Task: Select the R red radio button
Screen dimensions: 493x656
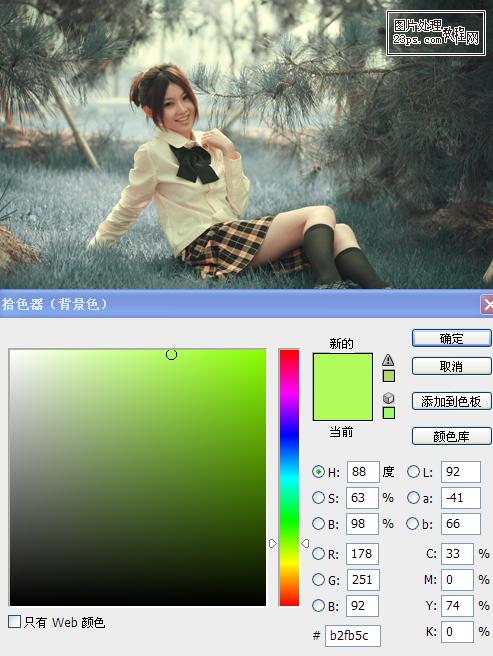Action: coord(318,554)
